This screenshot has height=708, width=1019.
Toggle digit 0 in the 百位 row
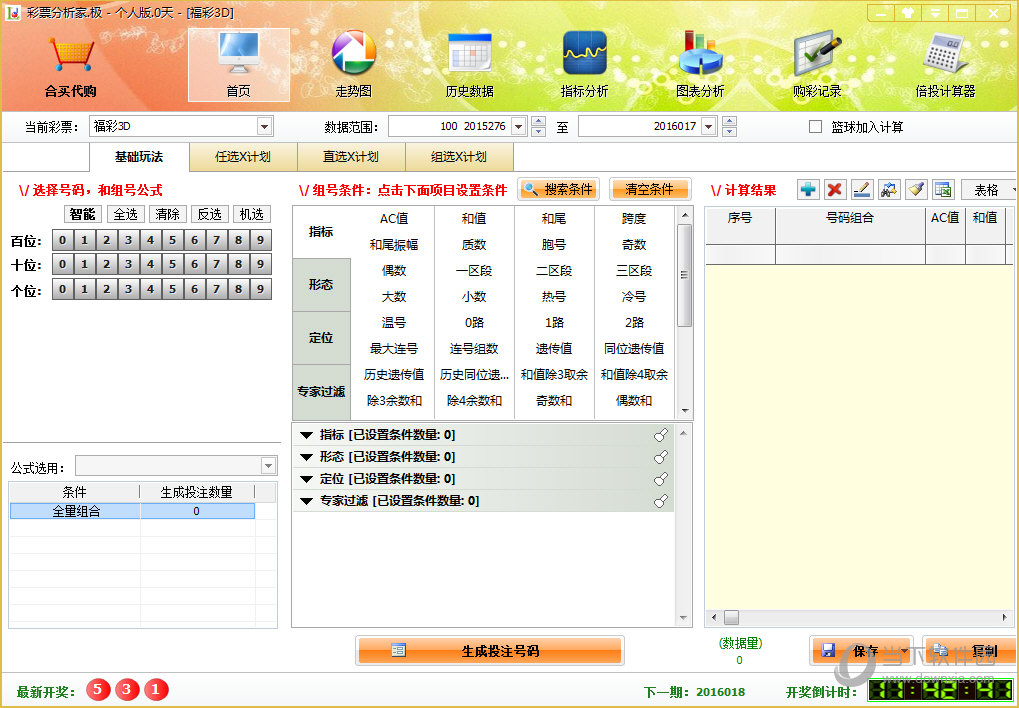click(62, 241)
